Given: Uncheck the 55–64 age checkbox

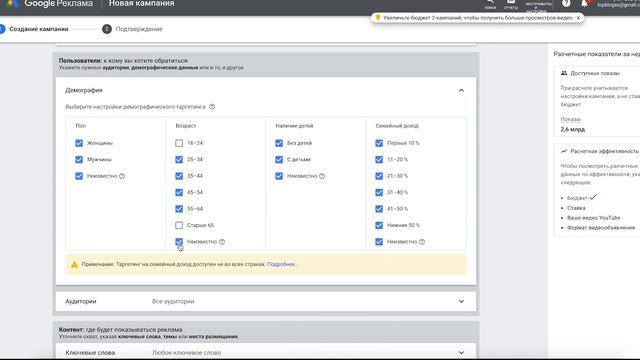Looking at the screenshot, I should point(179,209).
